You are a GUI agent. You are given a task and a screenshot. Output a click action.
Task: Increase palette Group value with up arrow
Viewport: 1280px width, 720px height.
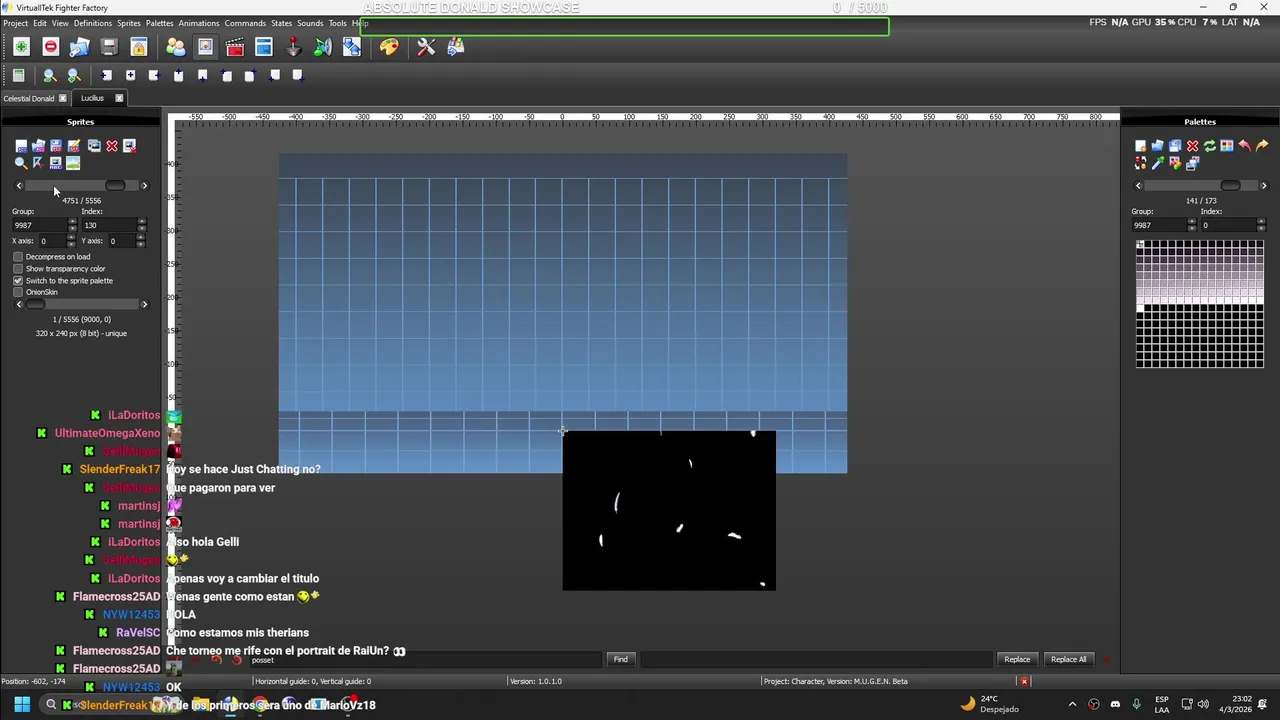pos(1191,222)
